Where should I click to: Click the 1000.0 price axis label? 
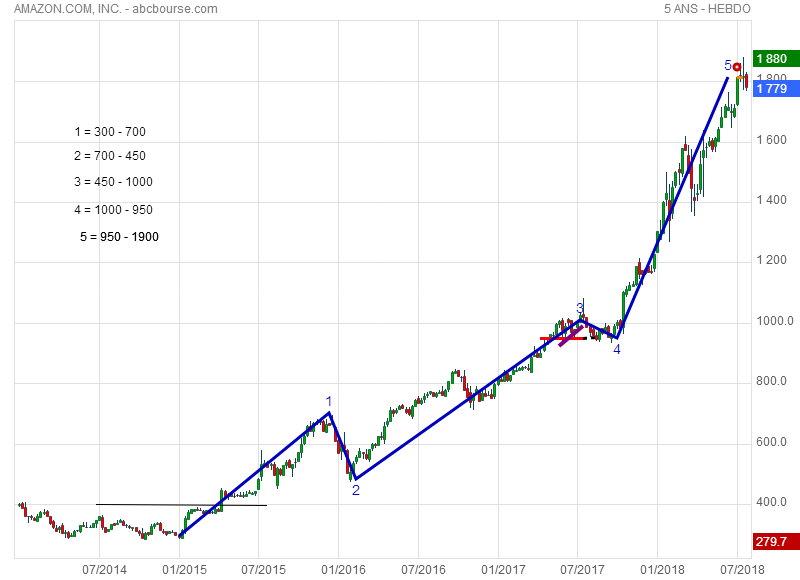[774, 321]
